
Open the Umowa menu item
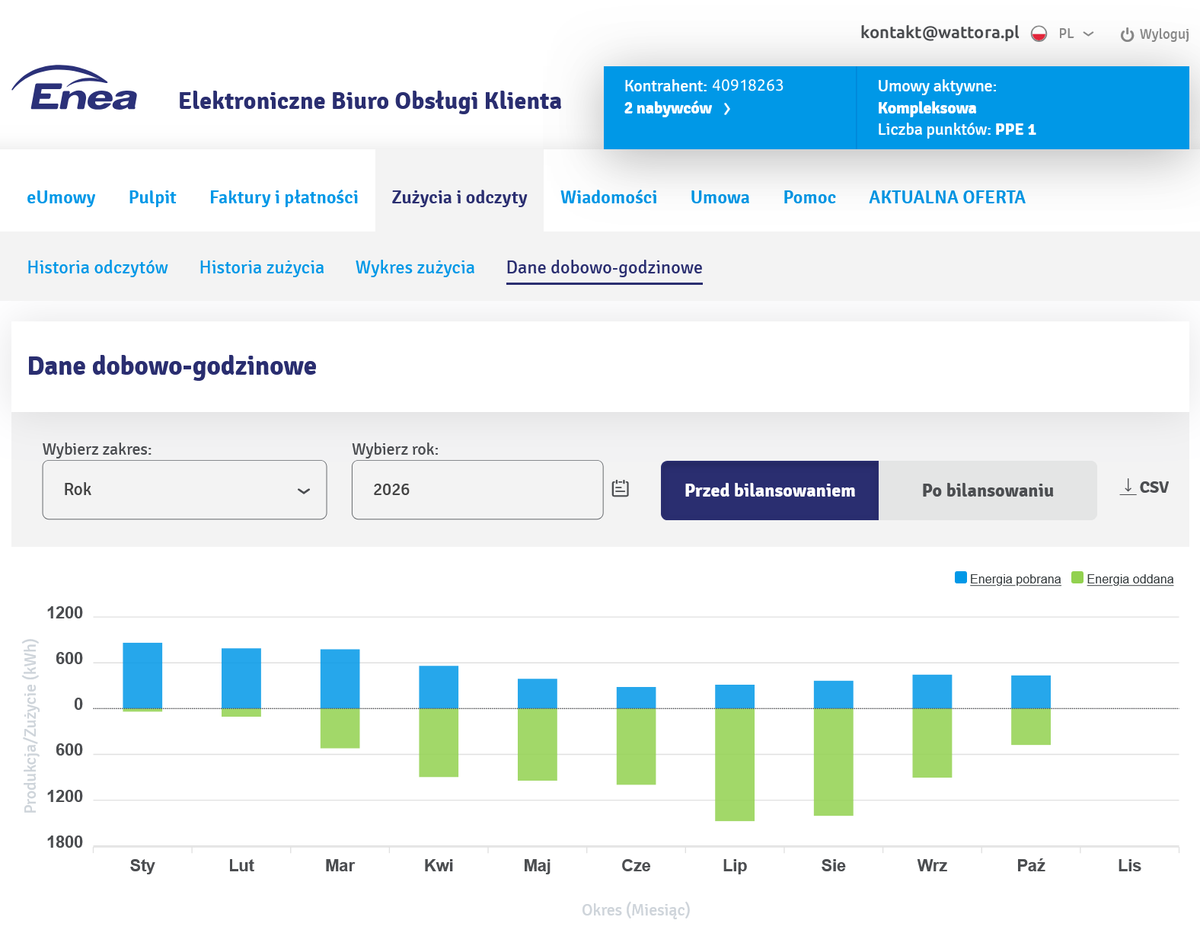[x=720, y=197]
